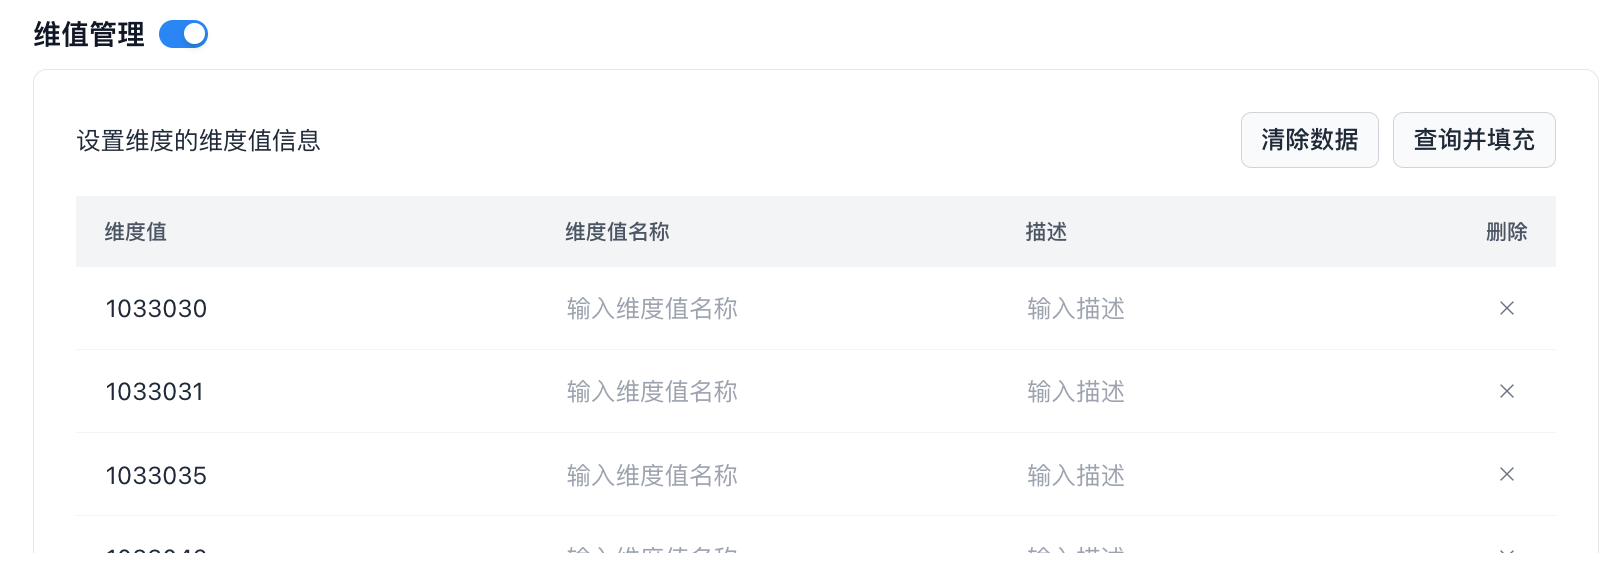Click the 删除 column header
Screen dimensions: 1606x570
[x=1506, y=232]
